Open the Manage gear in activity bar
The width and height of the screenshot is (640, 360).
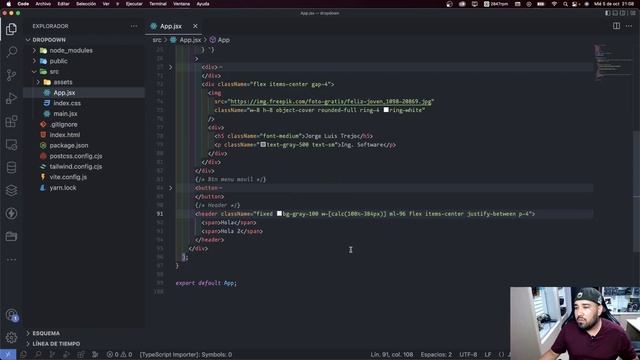11,337
